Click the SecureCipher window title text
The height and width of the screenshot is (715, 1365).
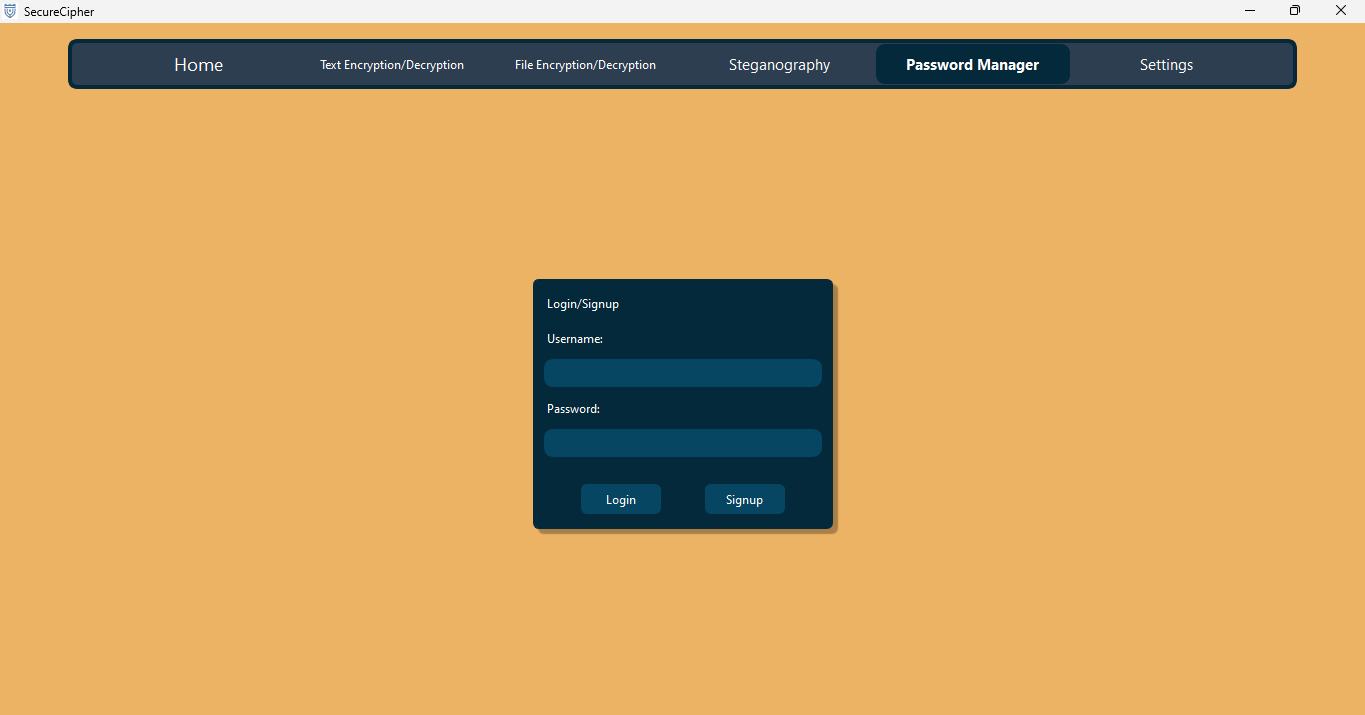point(59,12)
